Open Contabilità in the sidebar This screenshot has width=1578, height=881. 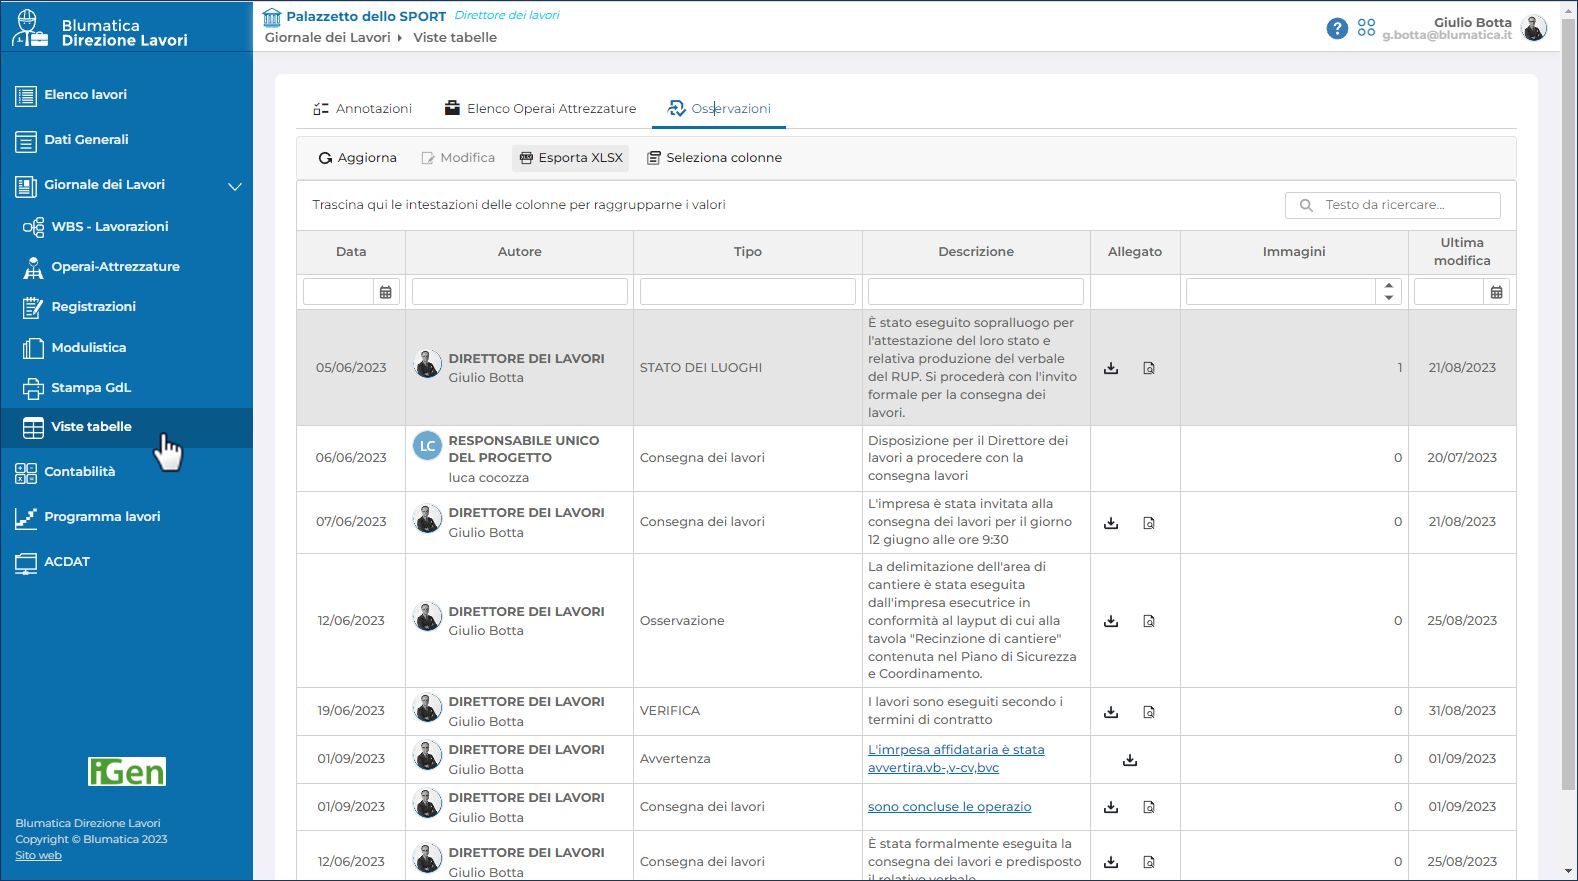coord(80,472)
